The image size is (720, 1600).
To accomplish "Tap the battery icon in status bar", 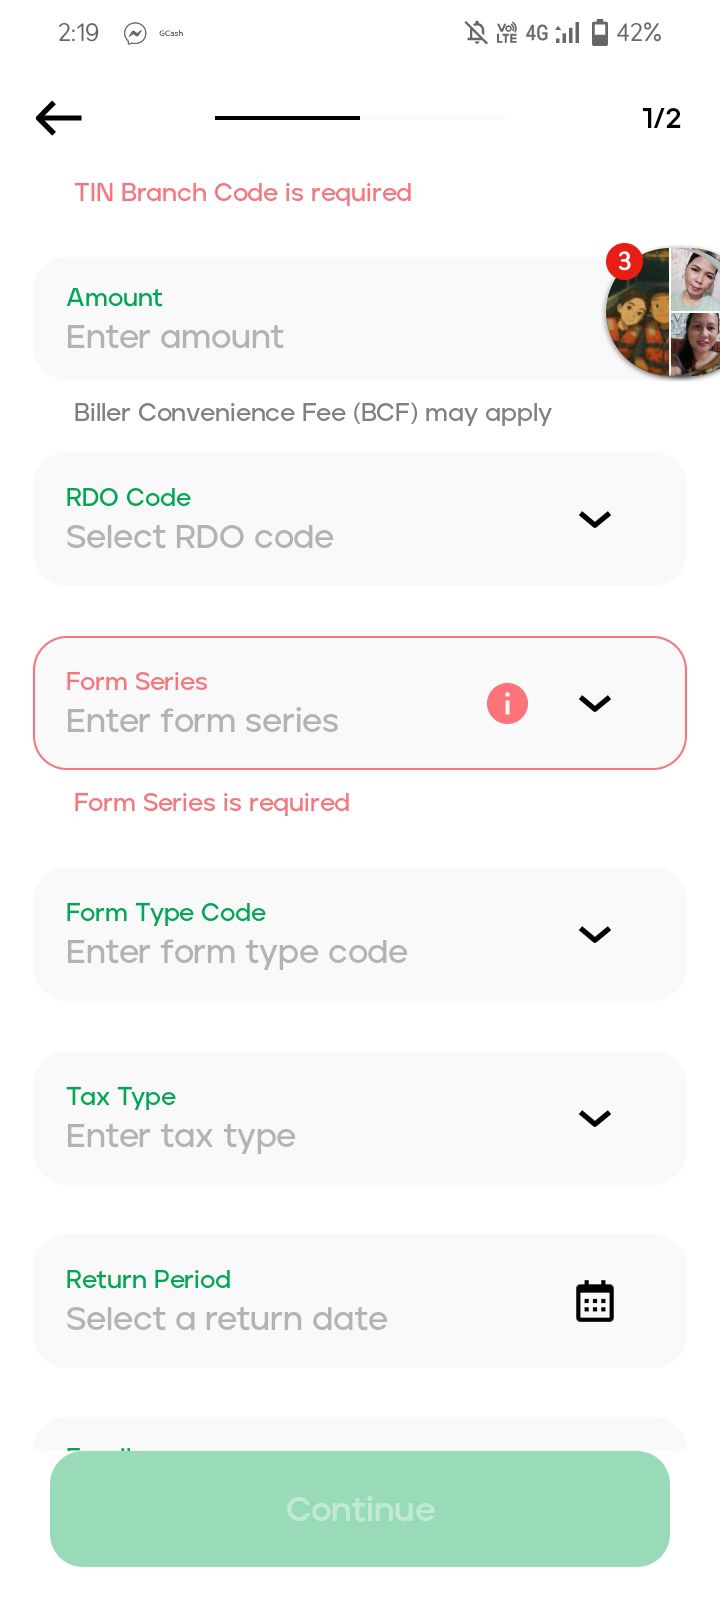I will click(600, 33).
